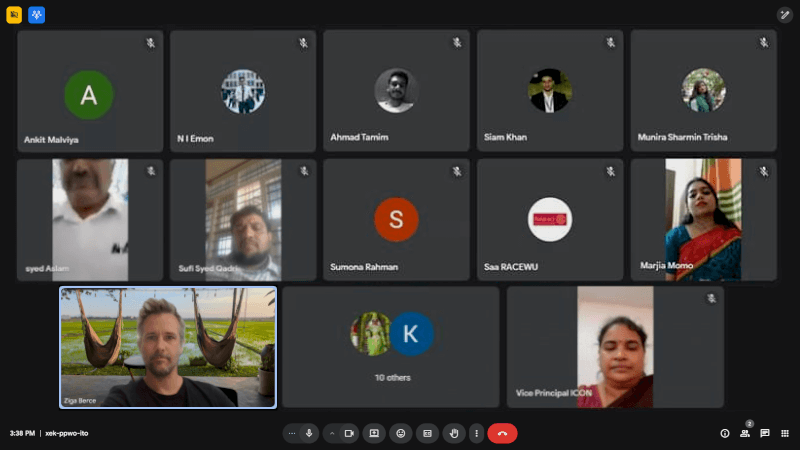Image resolution: width=800 pixels, height=450 pixels.
Task: Open the activities grid icon
Action: (785, 433)
